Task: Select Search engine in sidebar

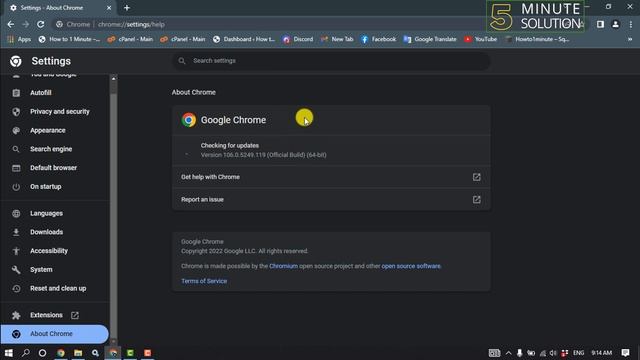Action: click(x=51, y=149)
